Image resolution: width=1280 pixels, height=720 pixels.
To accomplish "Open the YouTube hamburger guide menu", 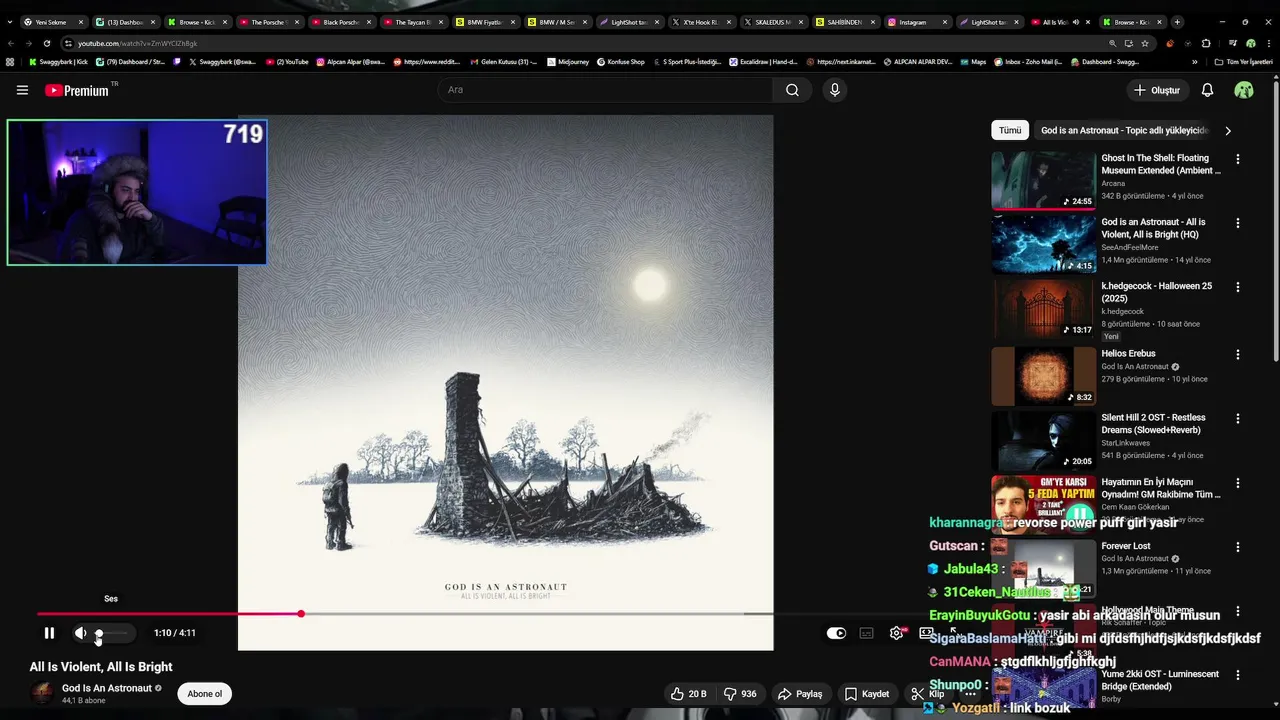I will tap(22, 90).
